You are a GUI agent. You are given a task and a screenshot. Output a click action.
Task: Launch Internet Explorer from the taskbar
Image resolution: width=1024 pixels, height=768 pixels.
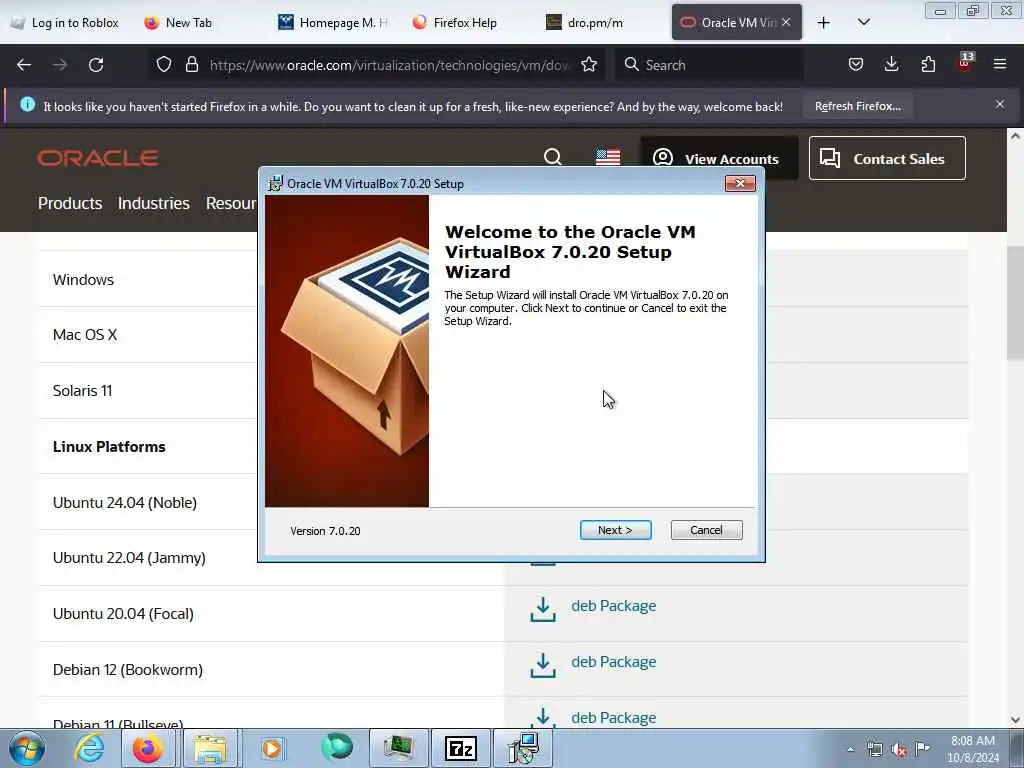click(x=89, y=748)
